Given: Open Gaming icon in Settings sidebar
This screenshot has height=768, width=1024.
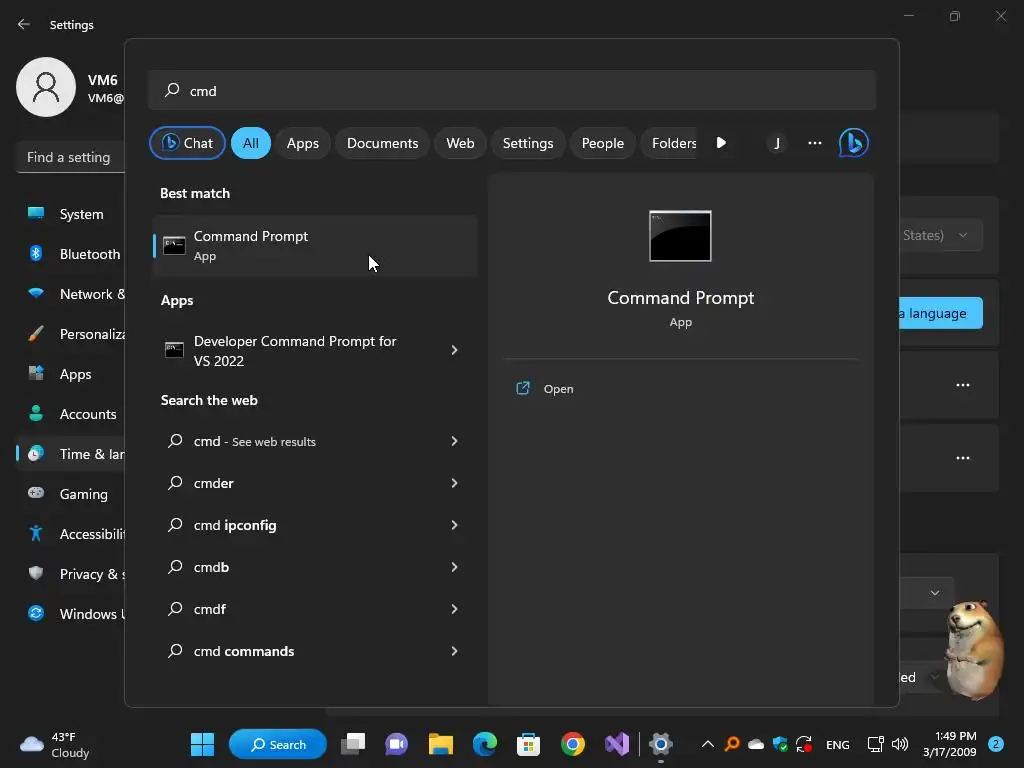Looking at the screenshot, I should point(36,493).
